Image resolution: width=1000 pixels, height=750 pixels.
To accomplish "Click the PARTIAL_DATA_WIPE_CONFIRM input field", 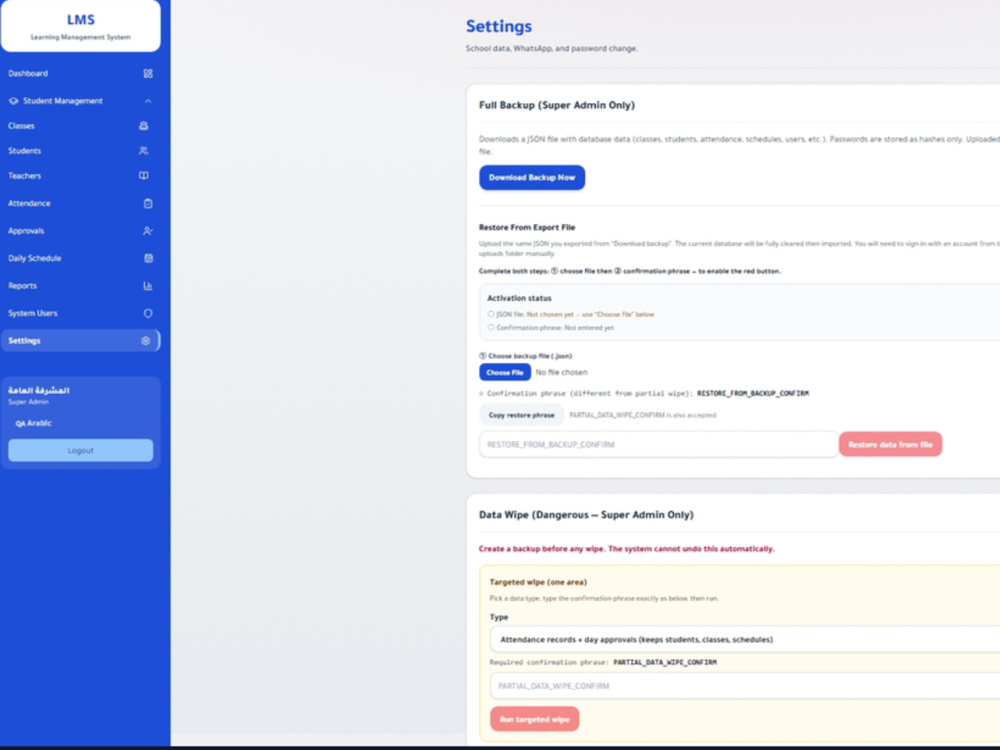I will pos(745,686).
